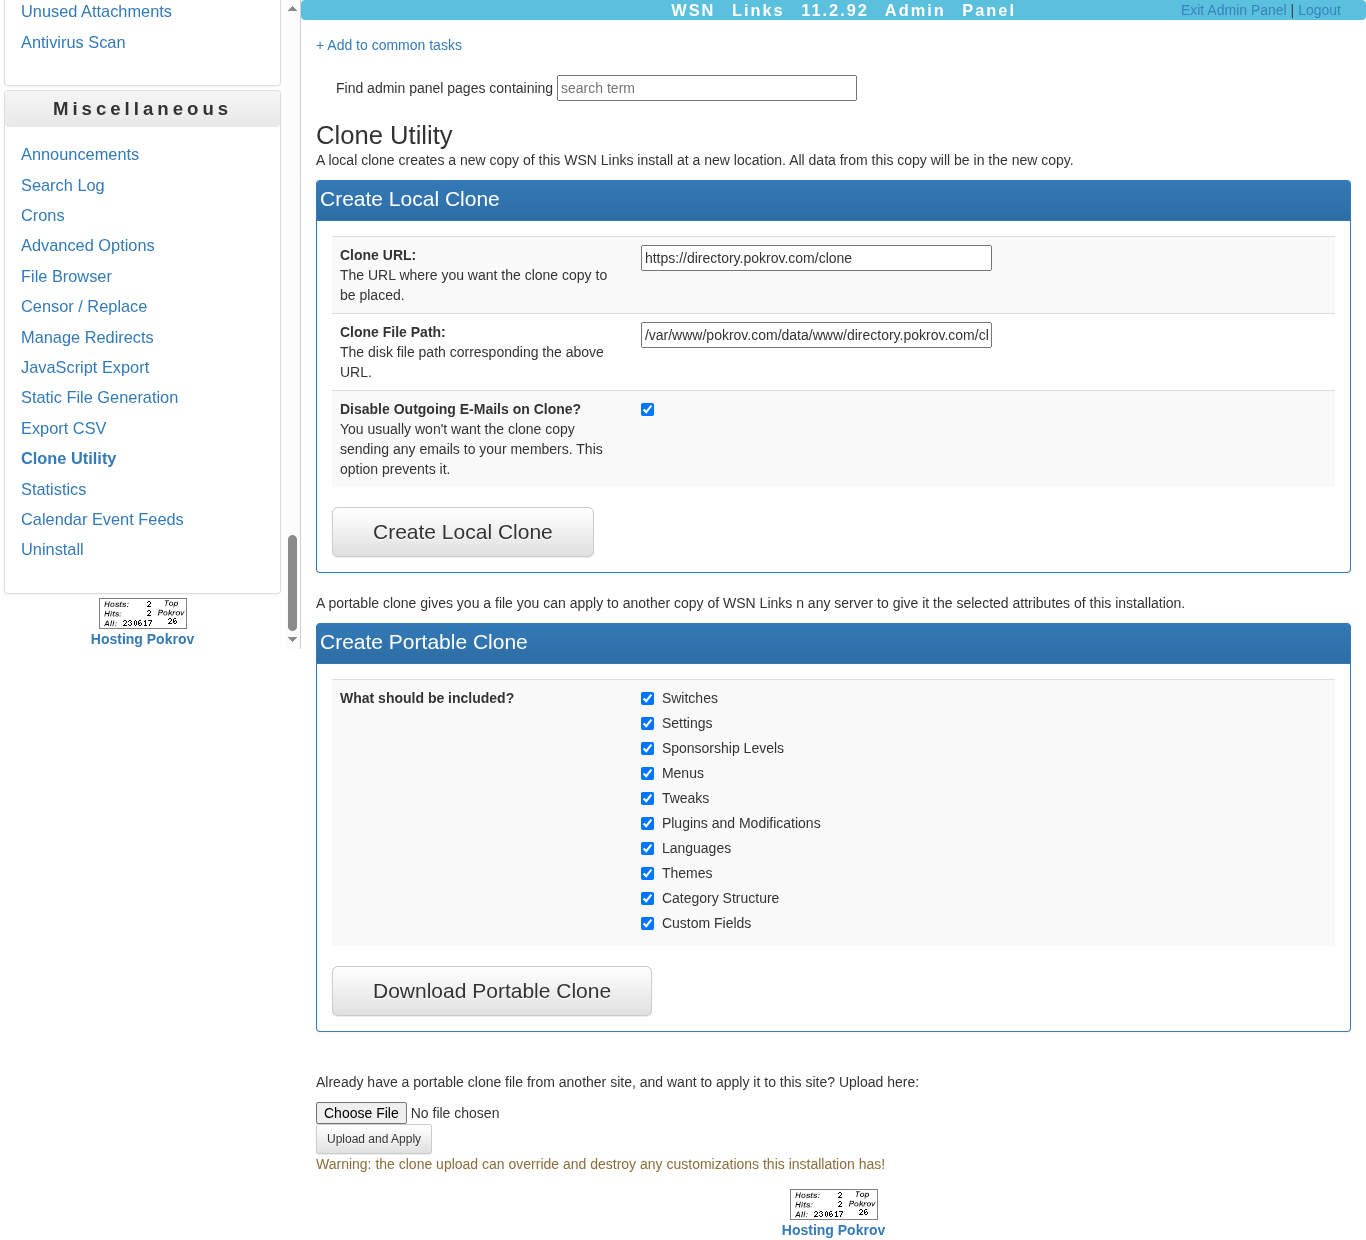
Task: Click the sidebar hit counter image
Action: (142, 613)
